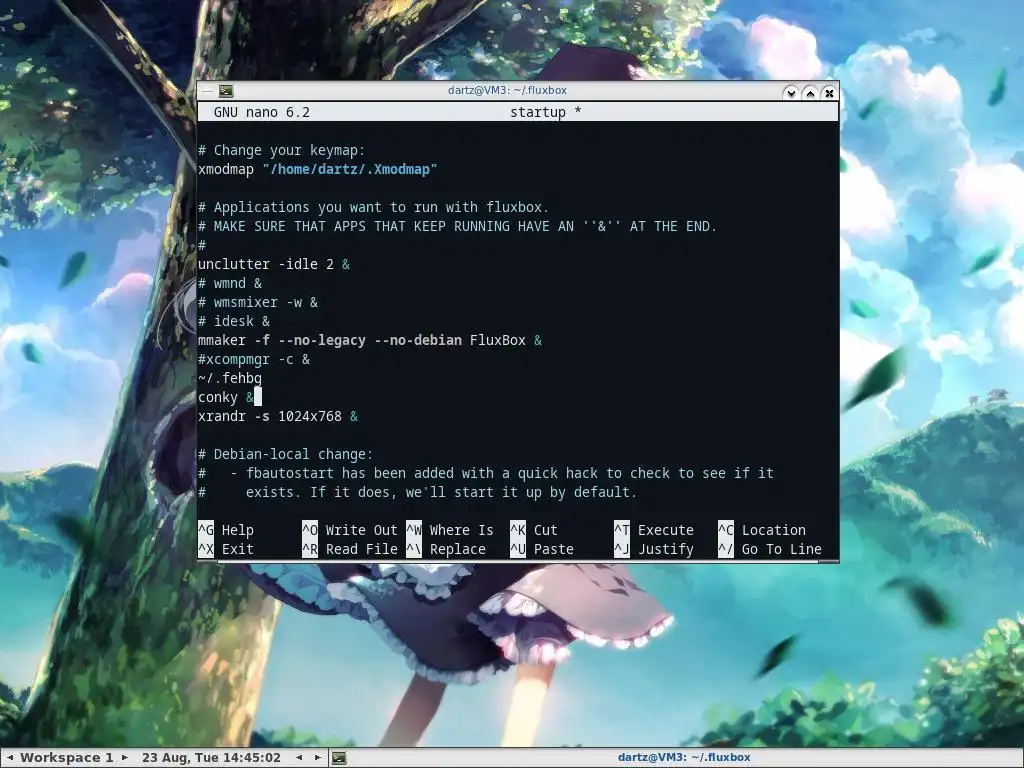Click the ^R Read File shortcut
Viewport: 1024px width, 768px height.
pos(349,549)
